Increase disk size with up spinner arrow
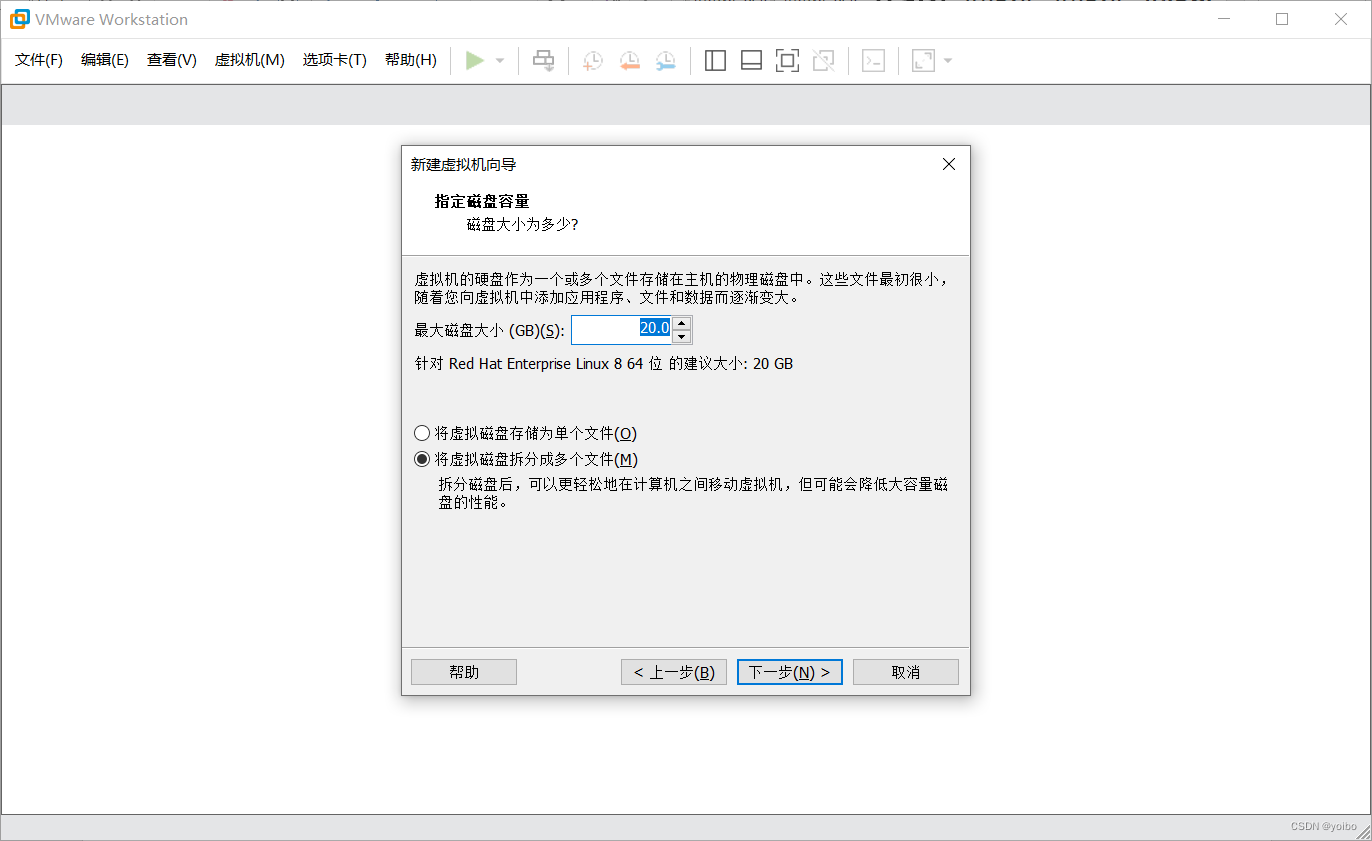1372x841 pixels. coord(681,323)
